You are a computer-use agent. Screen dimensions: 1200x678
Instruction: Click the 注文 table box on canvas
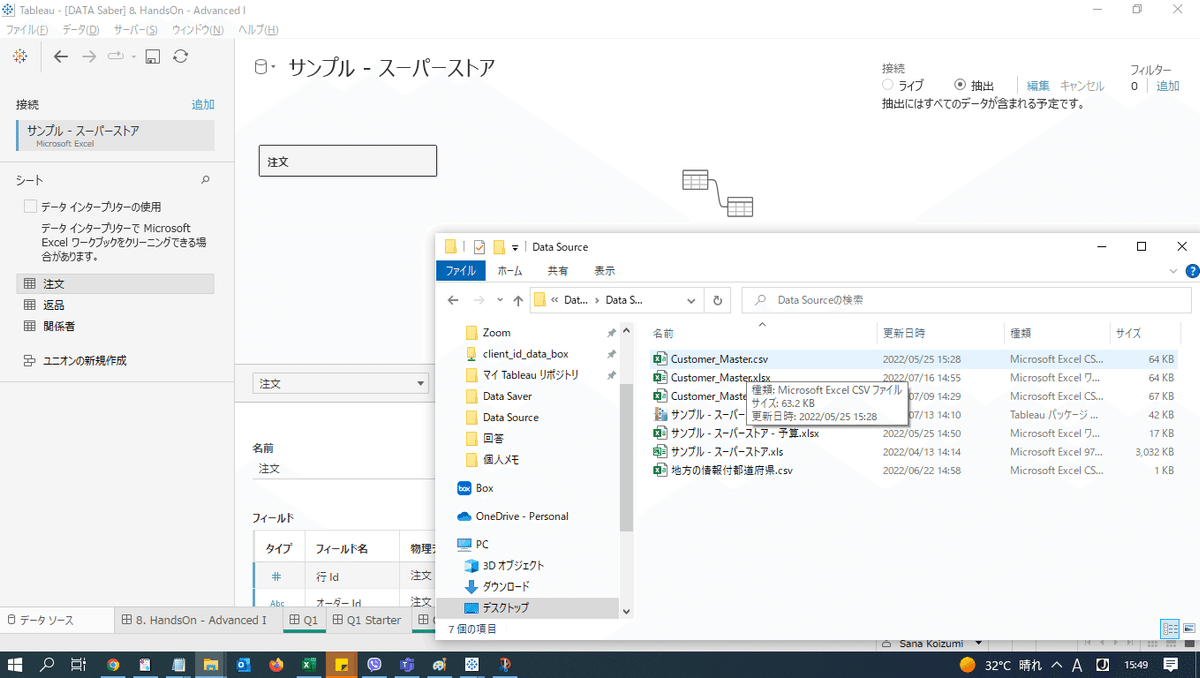348,161
